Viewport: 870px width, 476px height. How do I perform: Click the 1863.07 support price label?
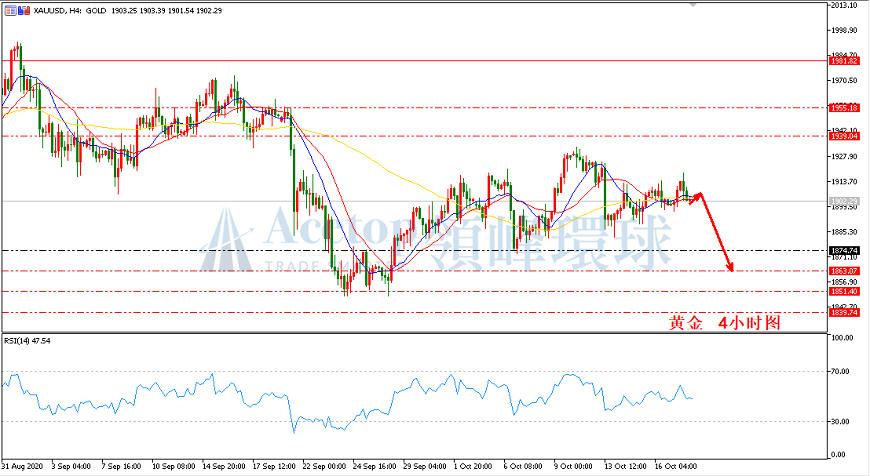click(844, 271)
